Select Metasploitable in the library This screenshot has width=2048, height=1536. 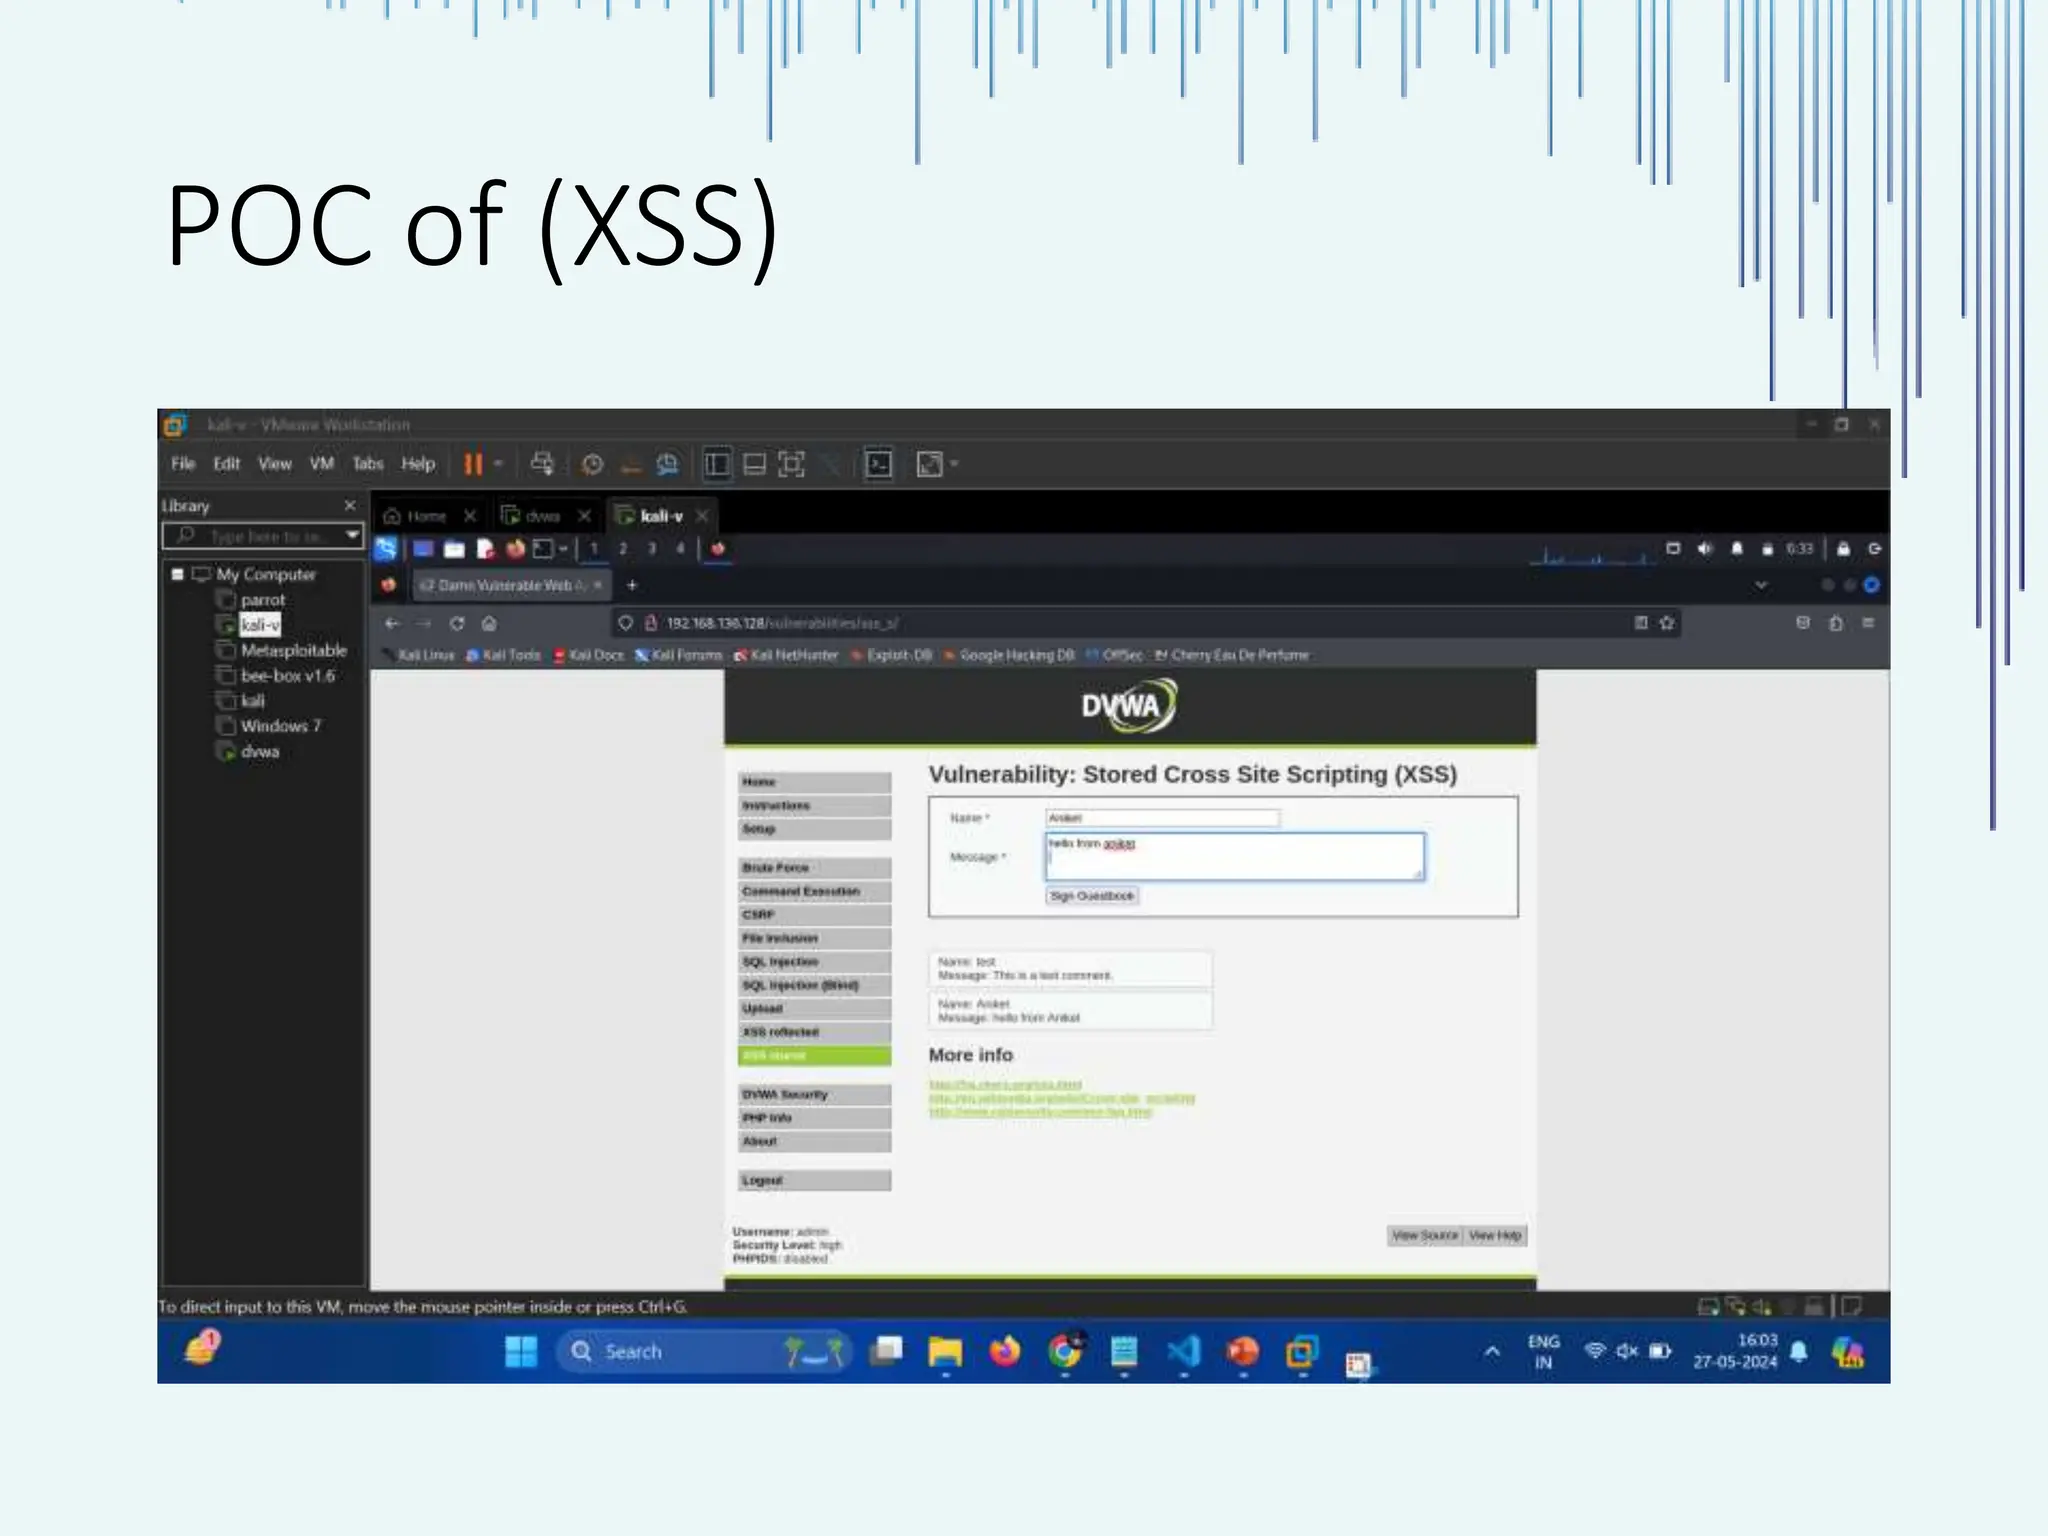coord(294,650)
